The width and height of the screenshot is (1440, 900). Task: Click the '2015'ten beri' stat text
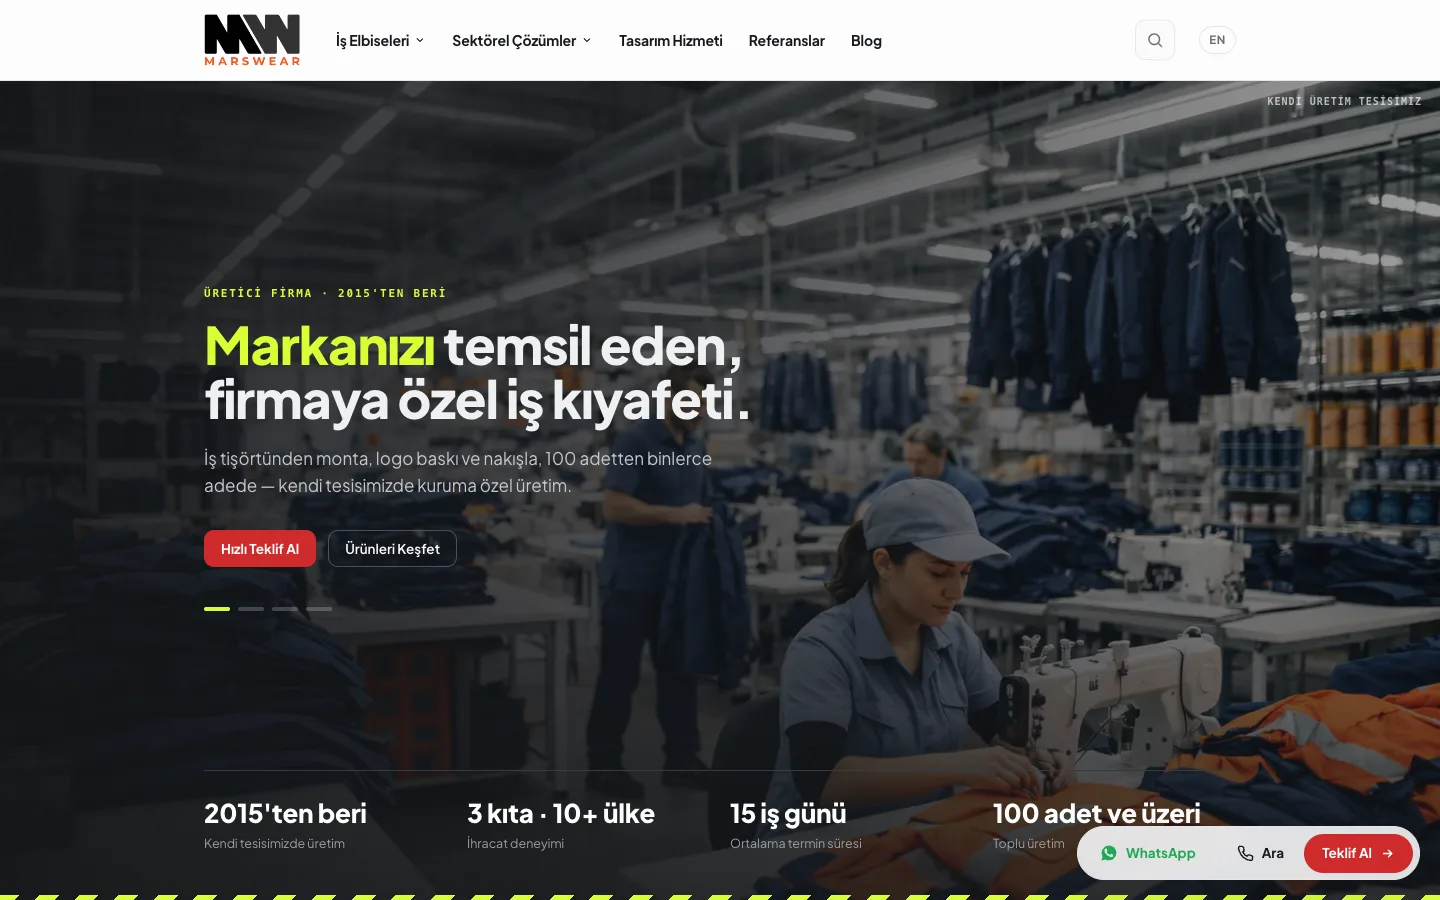285,813
